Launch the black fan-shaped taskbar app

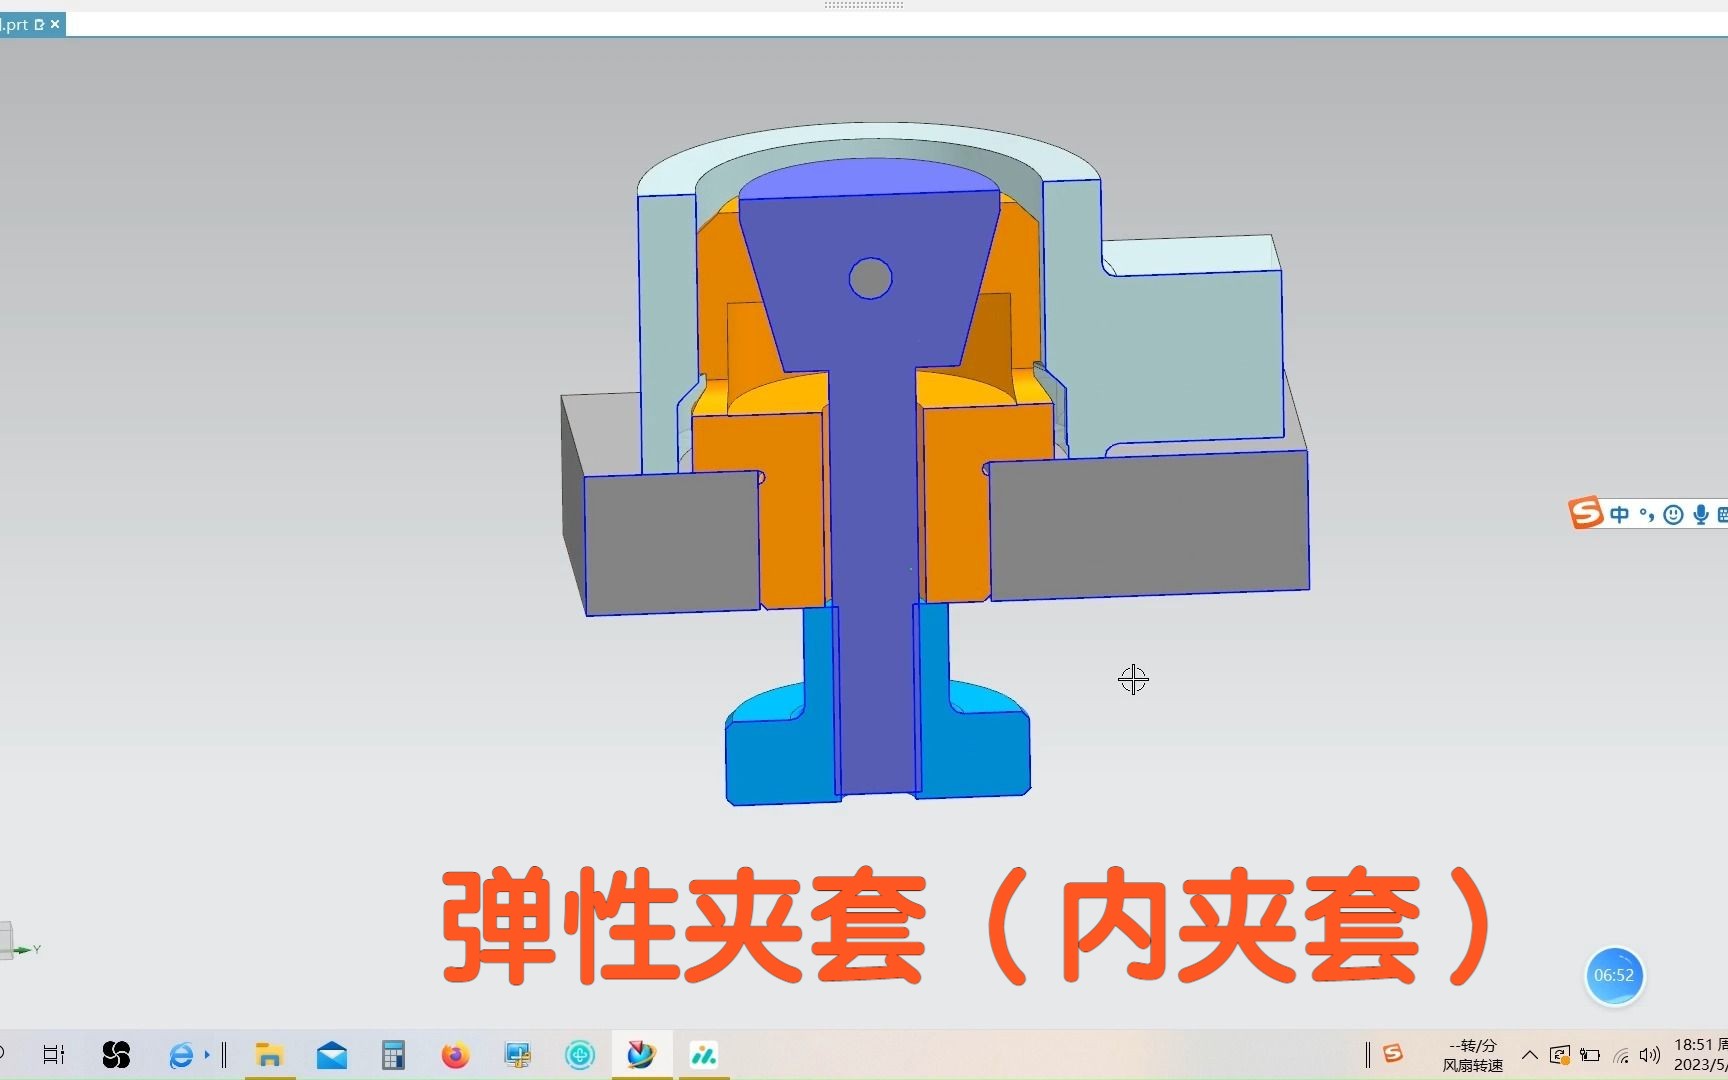tap(116, 1054)
